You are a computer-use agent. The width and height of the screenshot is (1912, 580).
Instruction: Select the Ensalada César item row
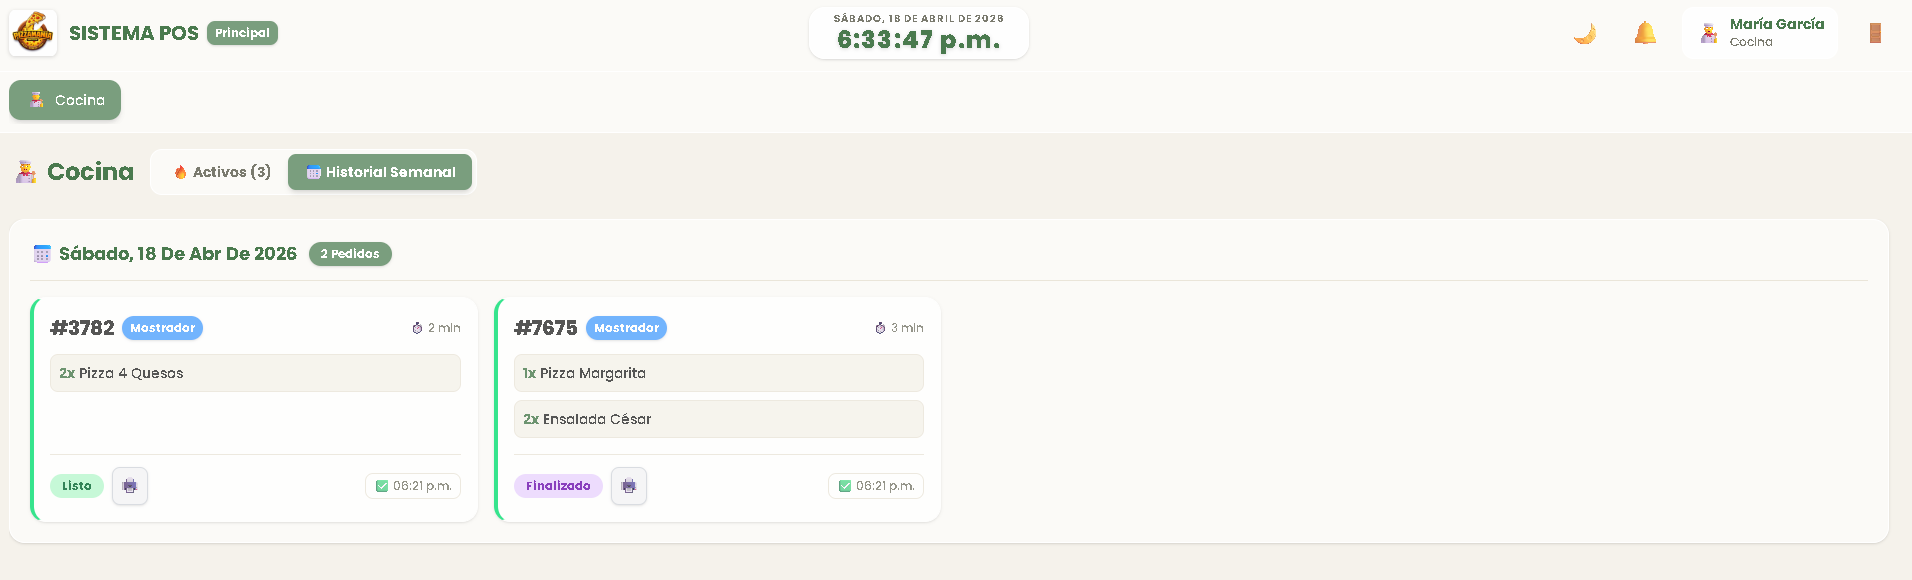pyautogui.click(x=718, y=419)
